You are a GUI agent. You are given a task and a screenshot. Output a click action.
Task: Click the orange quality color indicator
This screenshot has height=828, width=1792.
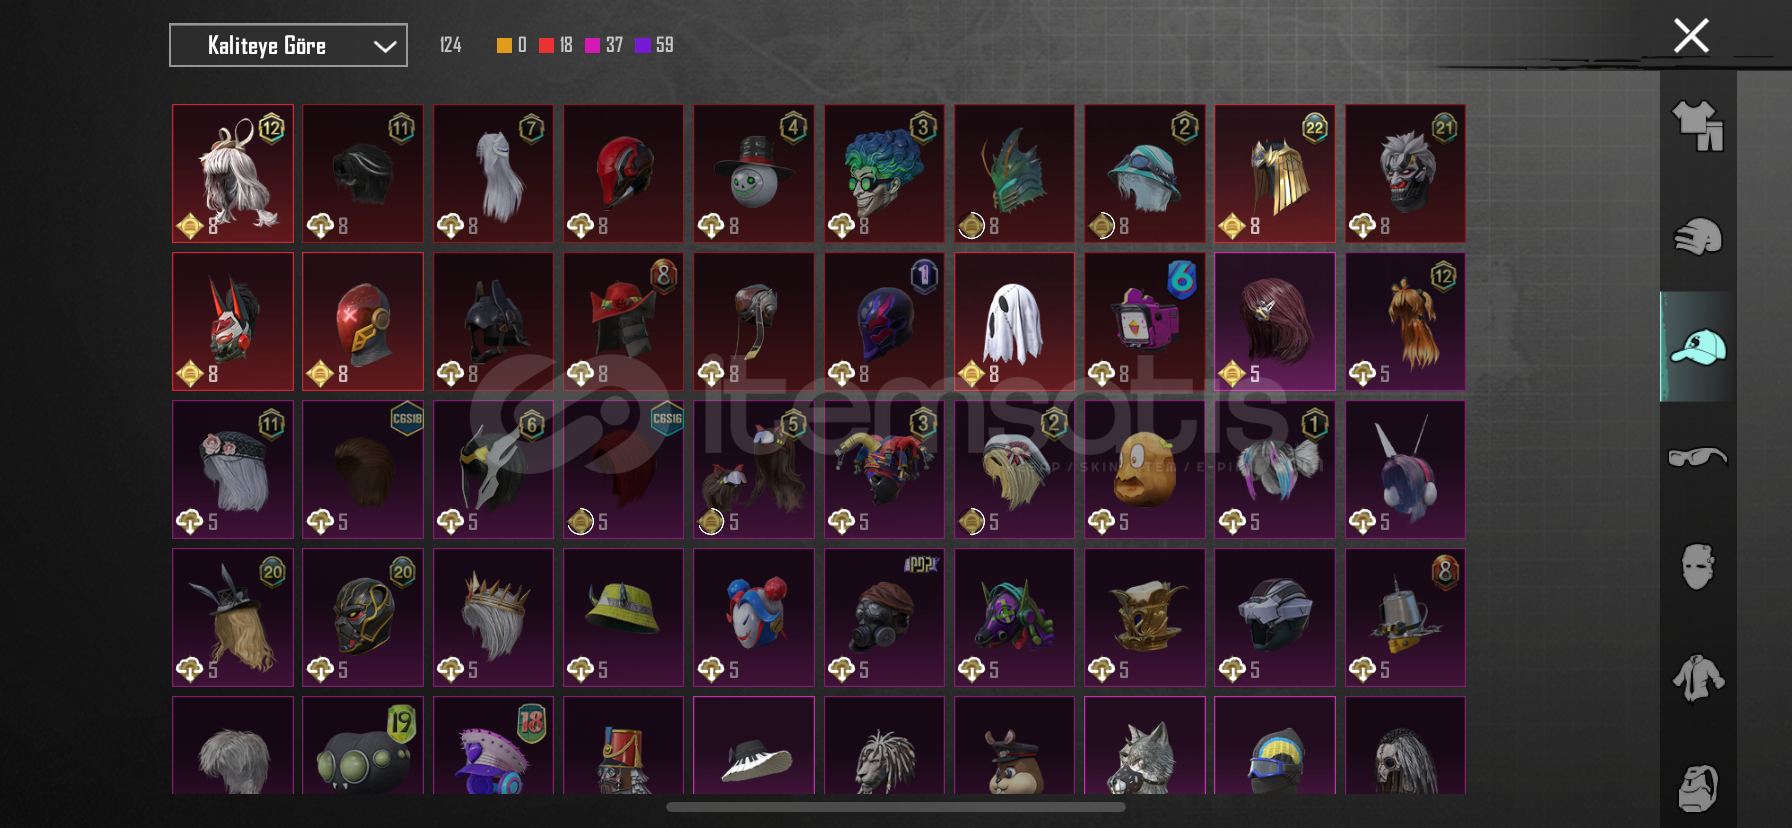pyautogui.click(x=504, y=45)
